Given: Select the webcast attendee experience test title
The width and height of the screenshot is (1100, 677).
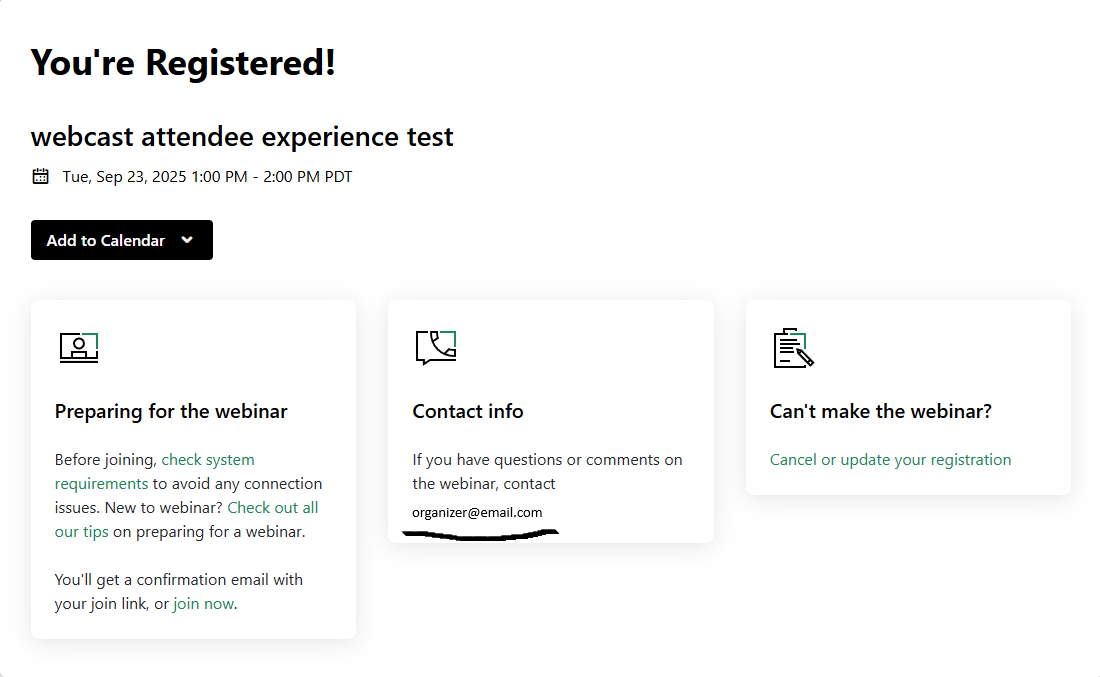Looking at the screenshot, I should tap(242, 136).
